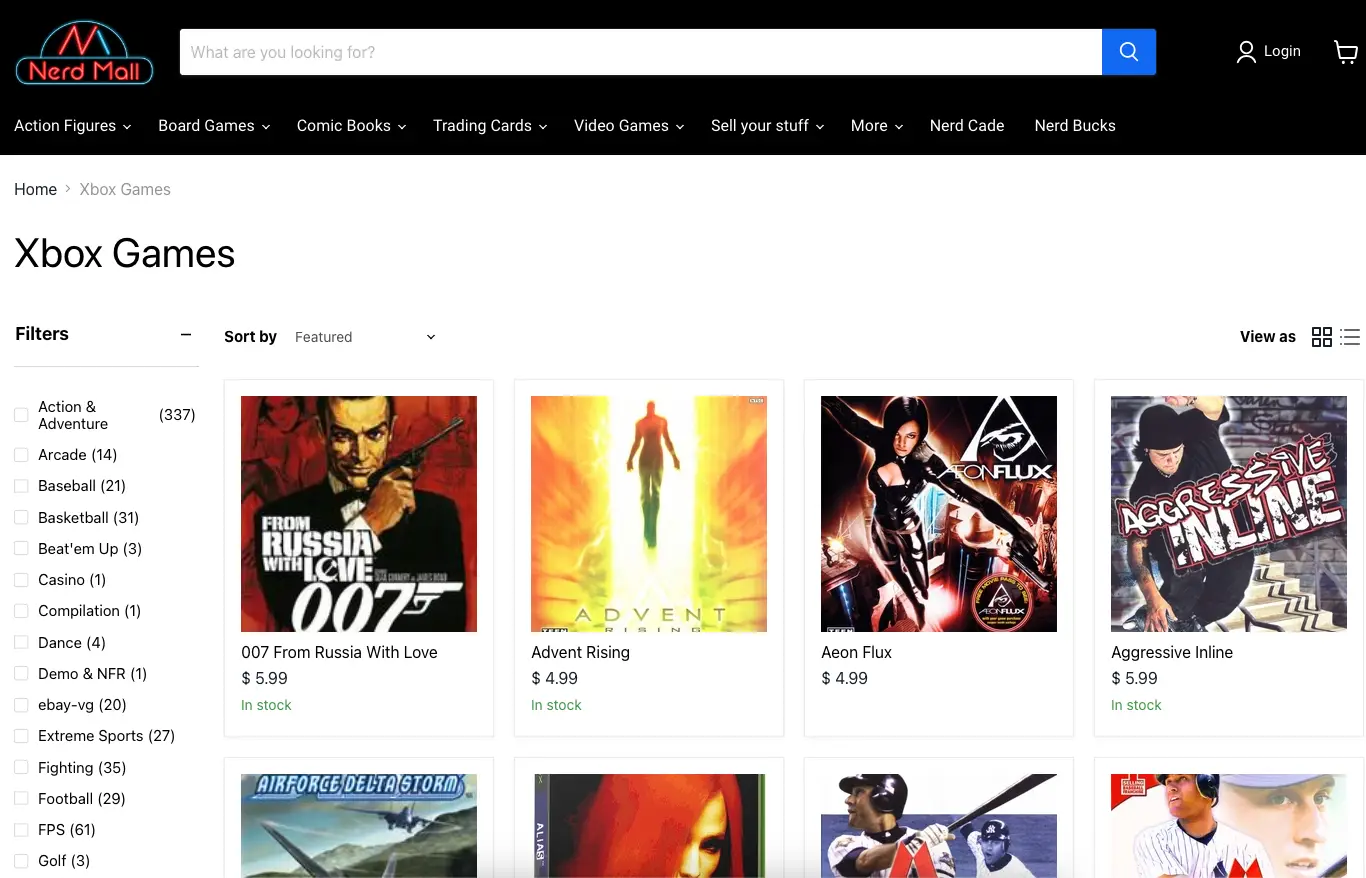Viewport: 1366px width, 878px height.
Task: Open the Aeon Flux cover image
Action: point(938,514)
